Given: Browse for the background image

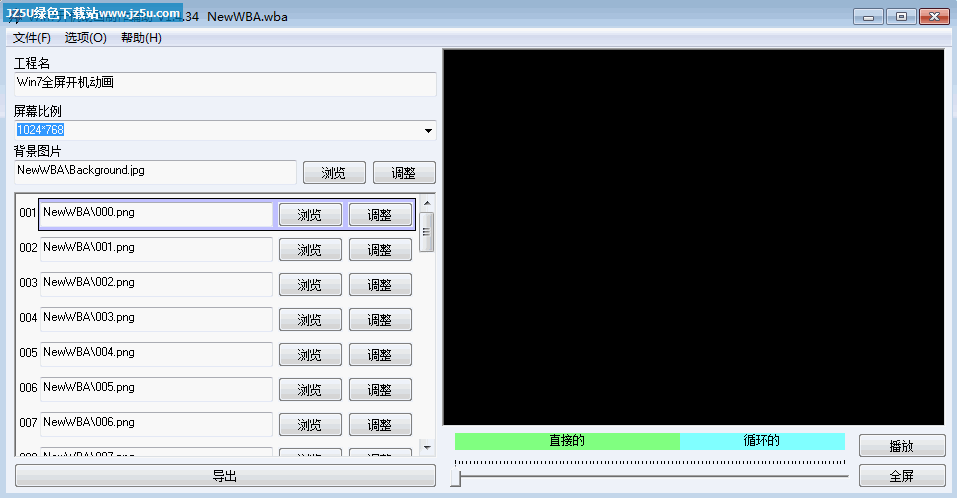Looking at the screenshot, I should pyautogui.click(x=334, y=173).
